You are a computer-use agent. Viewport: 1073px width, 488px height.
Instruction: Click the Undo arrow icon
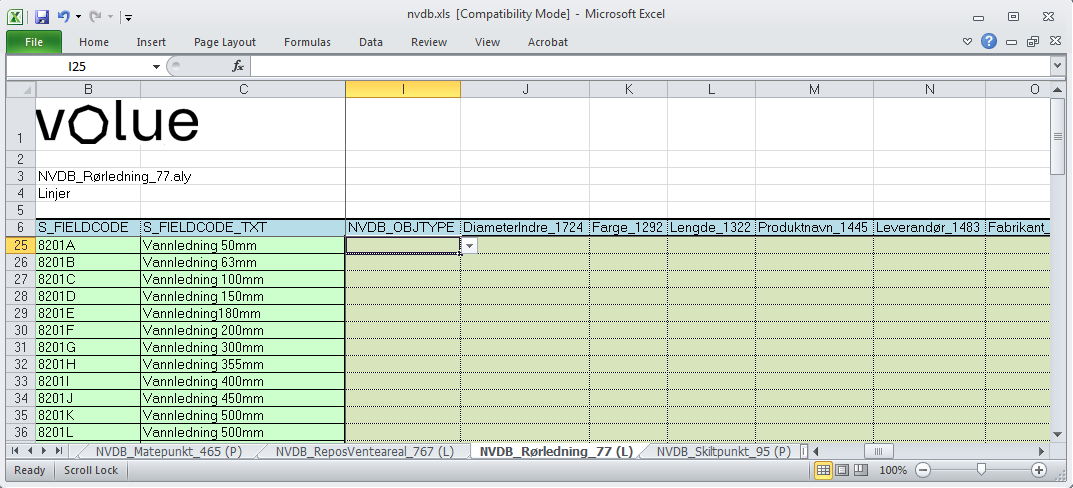[x=64, y=16]
